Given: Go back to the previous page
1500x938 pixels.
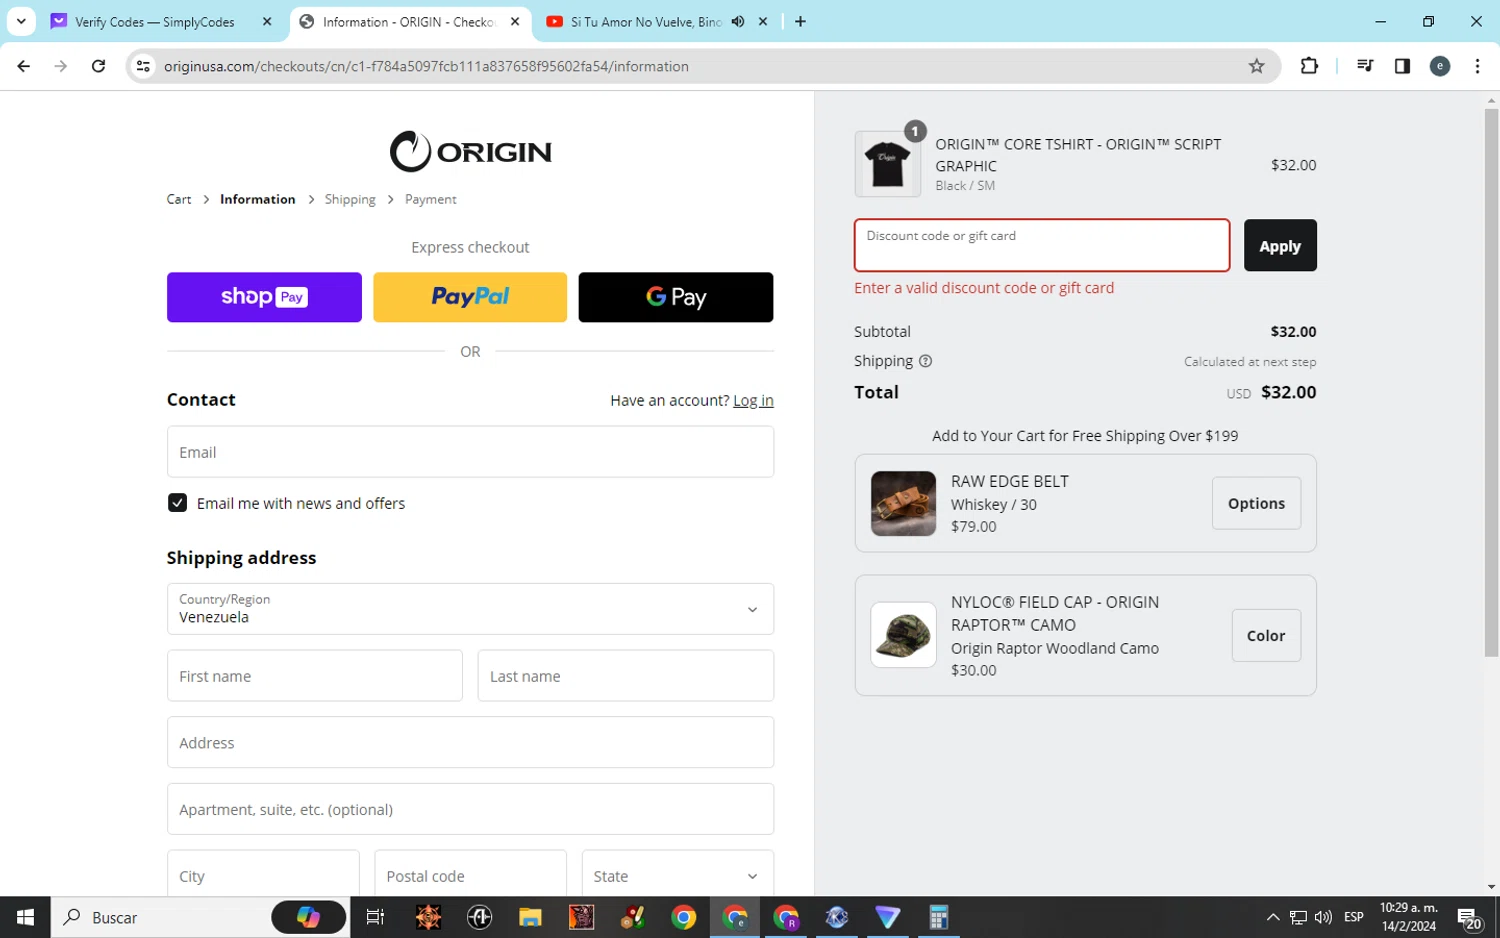Looking at the screenshot, I should coord(24,66).
